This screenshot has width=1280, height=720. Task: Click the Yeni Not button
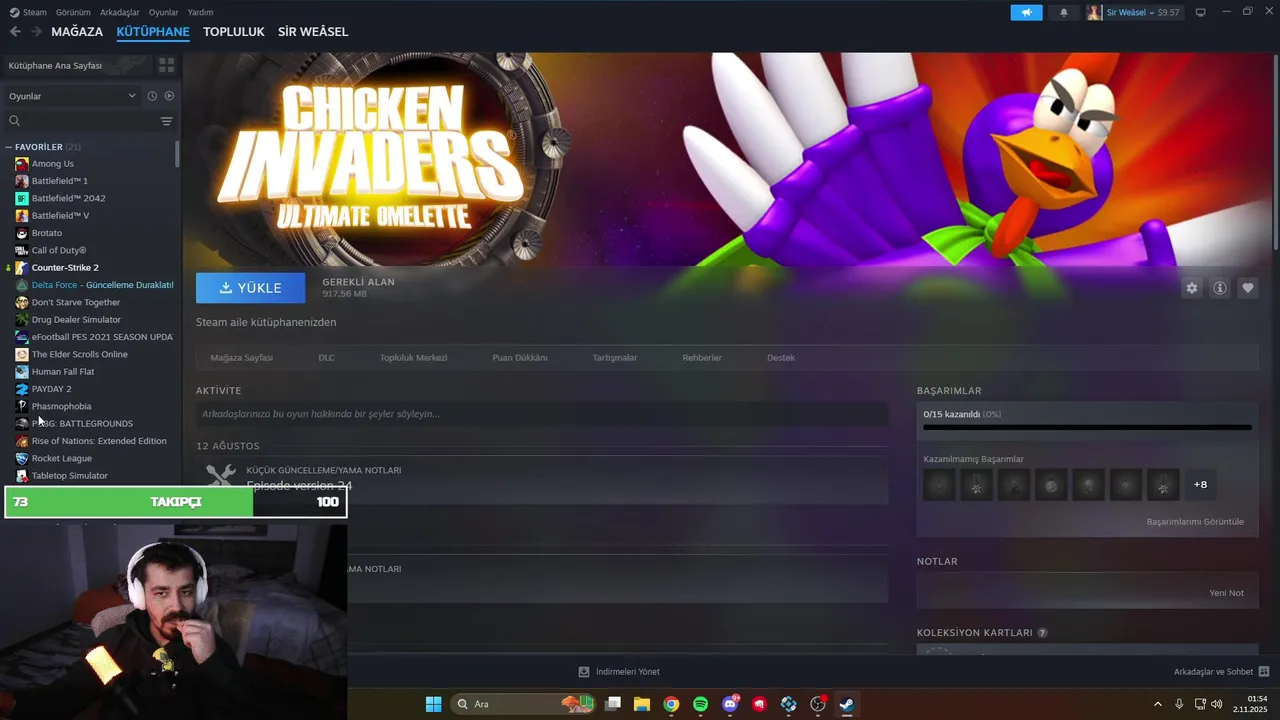coord(1226,593)
